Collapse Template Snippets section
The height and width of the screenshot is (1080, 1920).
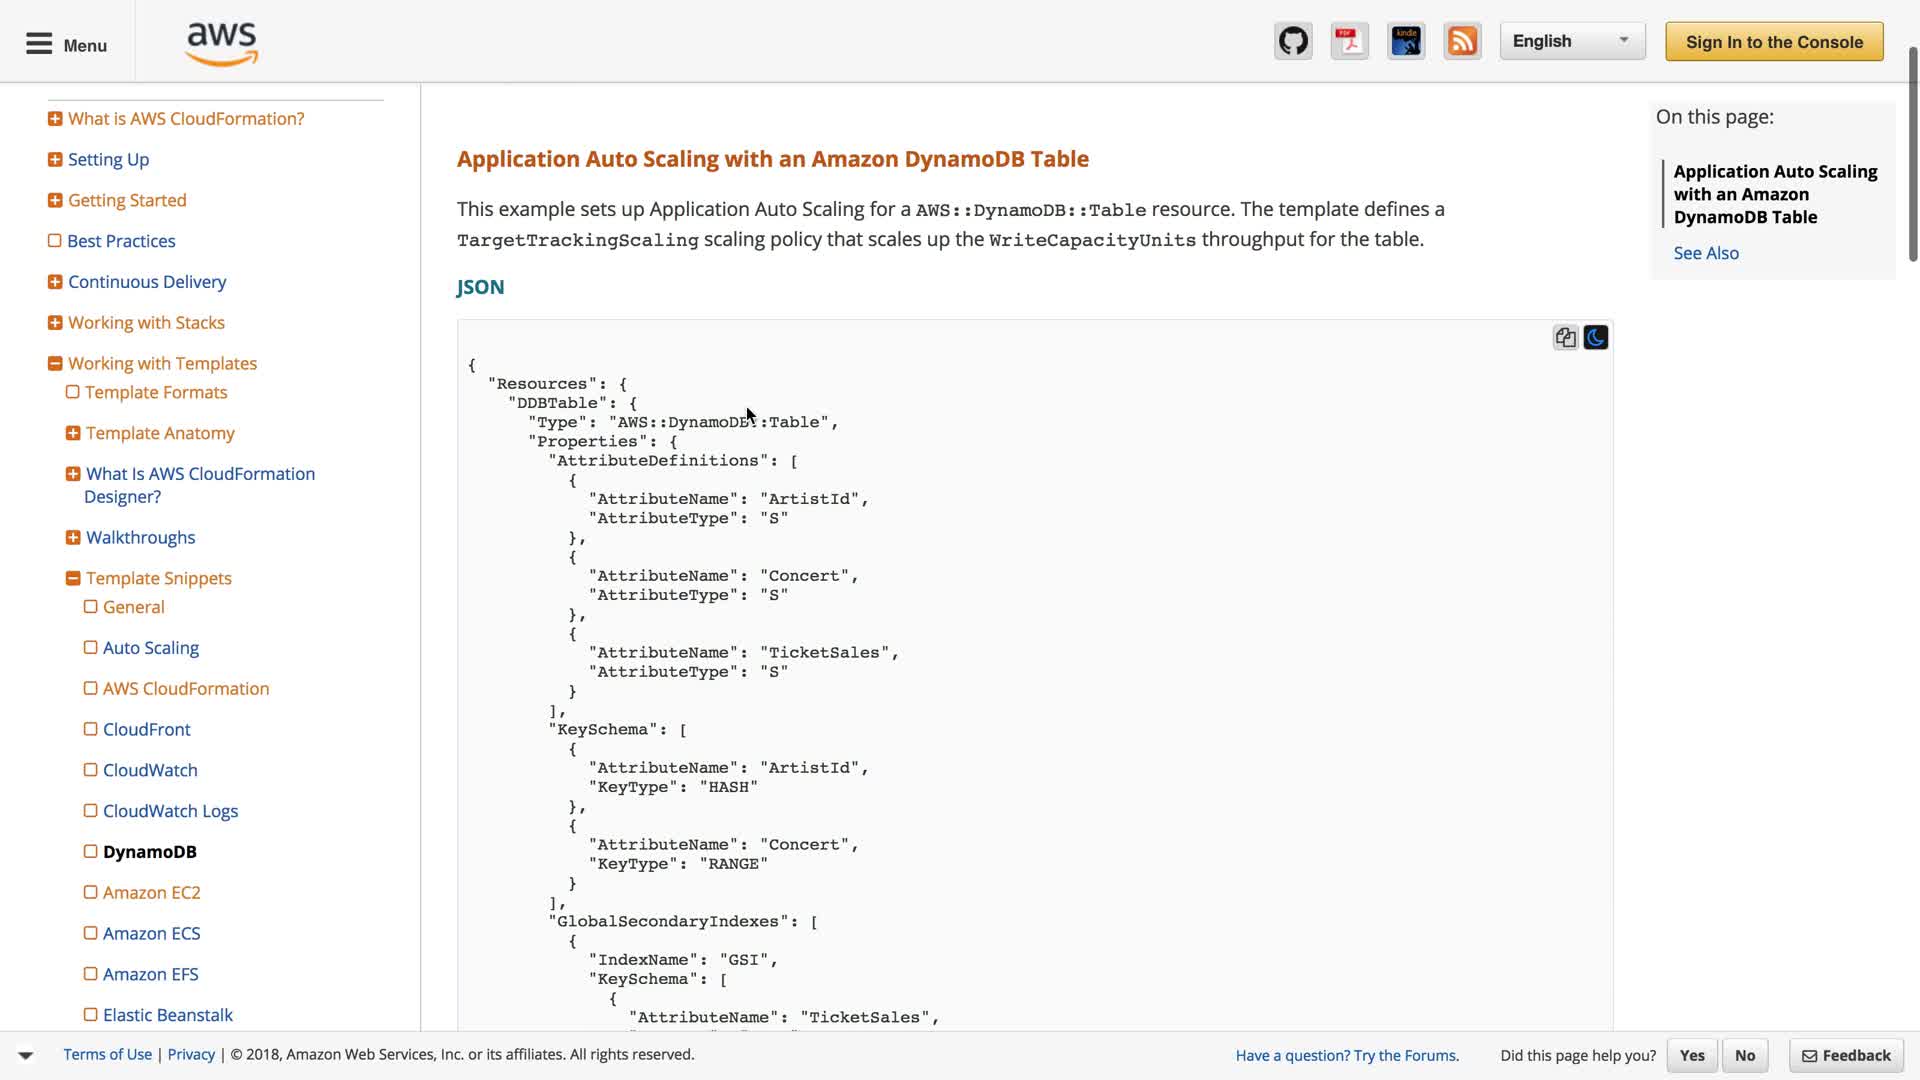pyautogui.click(x=73, y=579)
